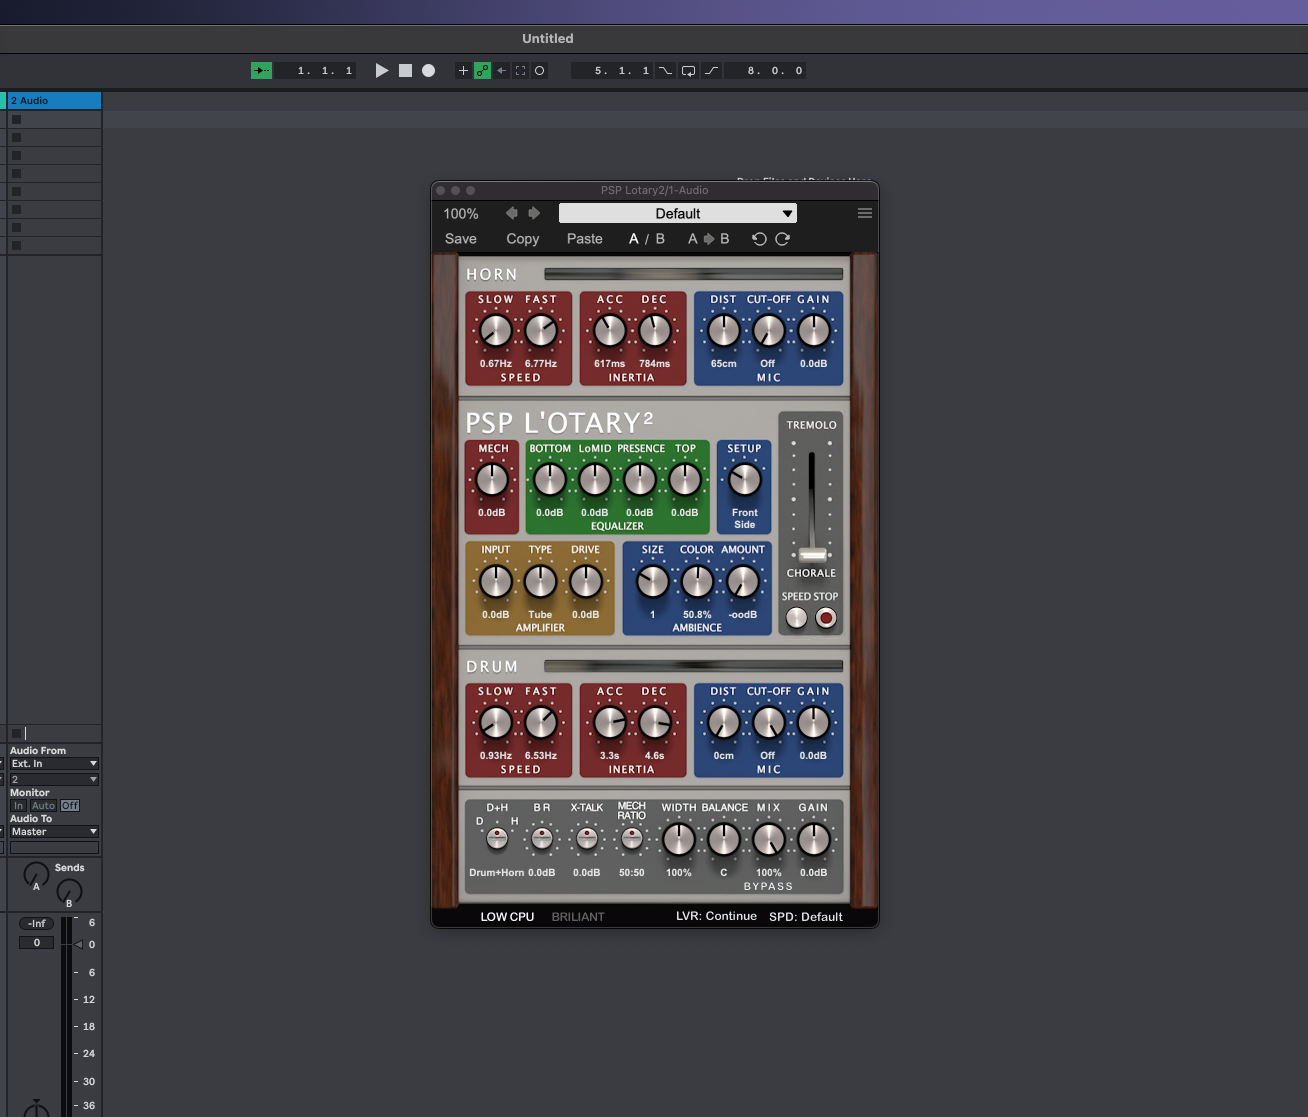Click the Paste button in plugin
Image resolution: width=1308 pixels, height=1117 pixels.
point(585,239)
